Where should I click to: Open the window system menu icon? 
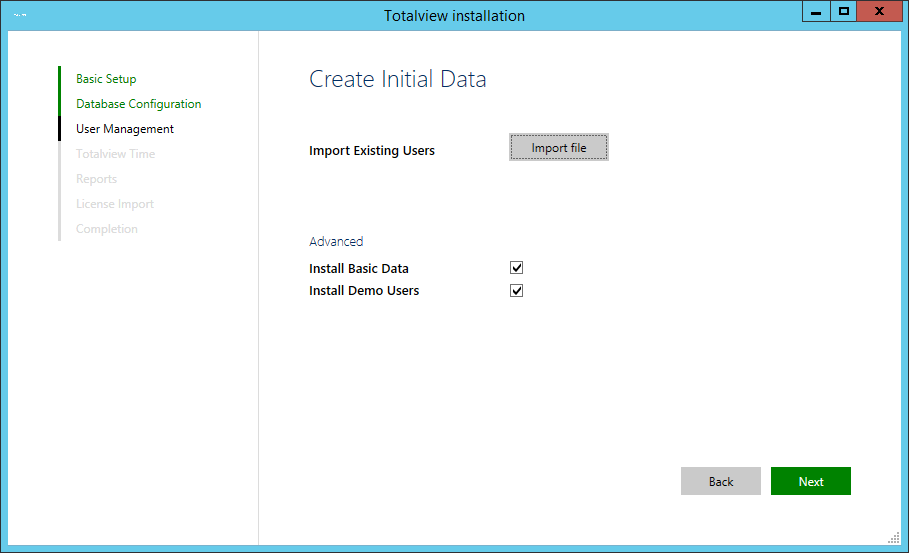[20, 15]
